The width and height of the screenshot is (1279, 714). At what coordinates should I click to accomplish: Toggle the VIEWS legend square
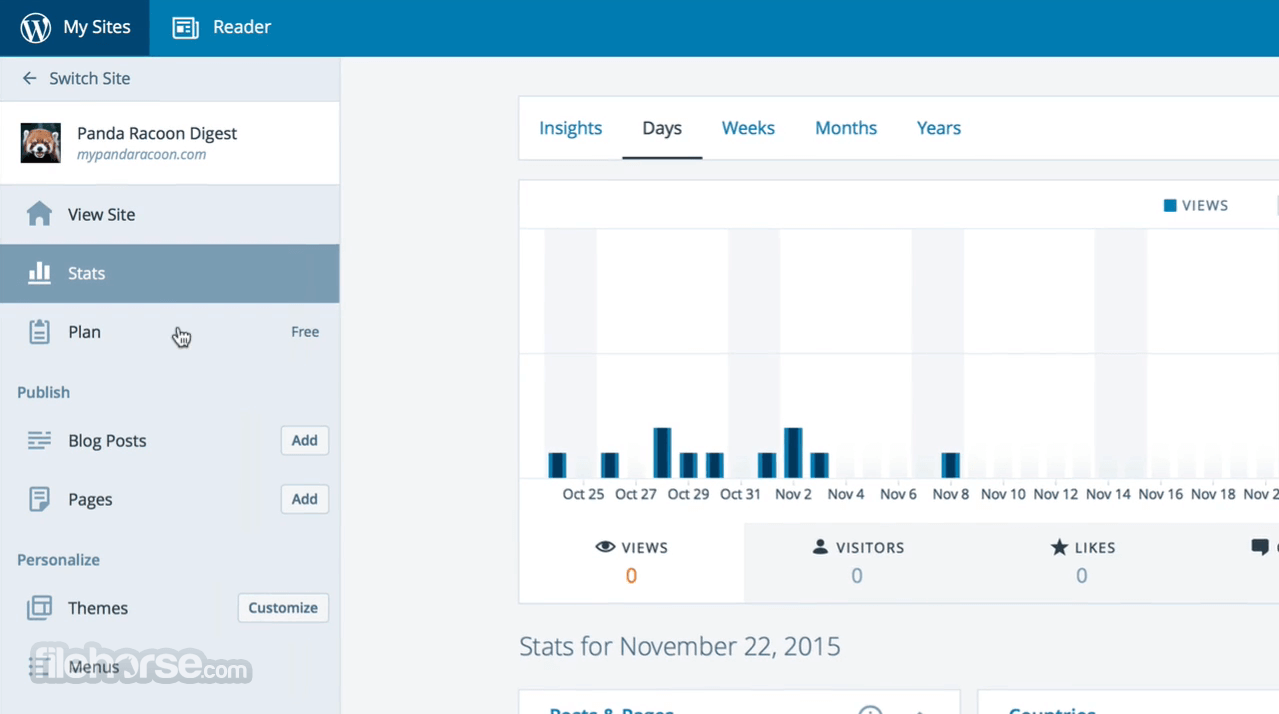tap(1169, 205)
